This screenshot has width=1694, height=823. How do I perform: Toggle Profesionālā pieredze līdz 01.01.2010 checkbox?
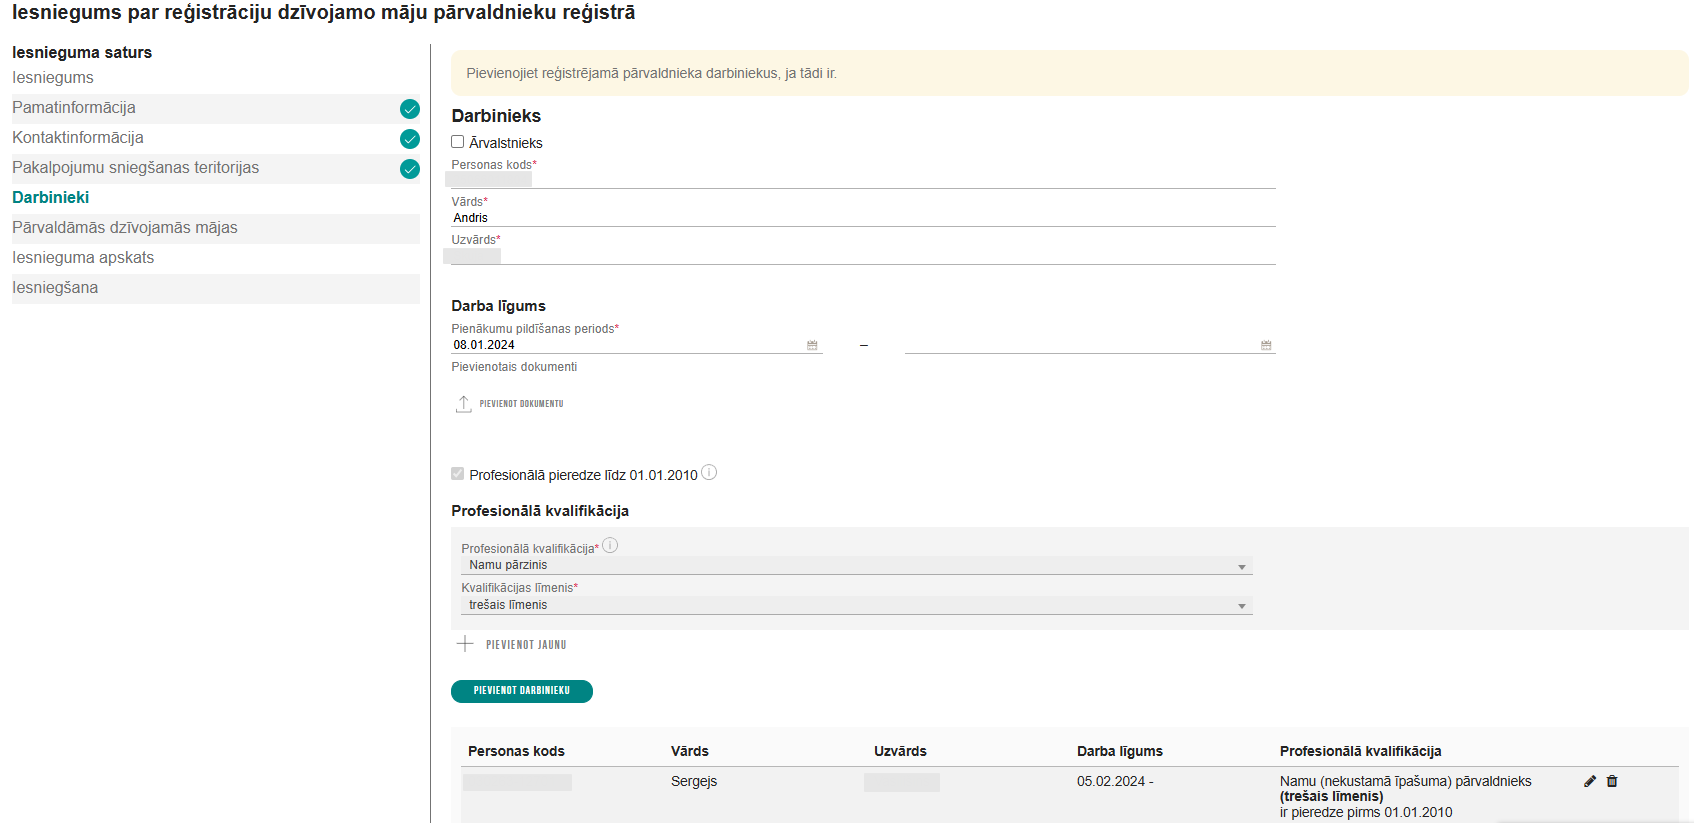coord(457,474)
